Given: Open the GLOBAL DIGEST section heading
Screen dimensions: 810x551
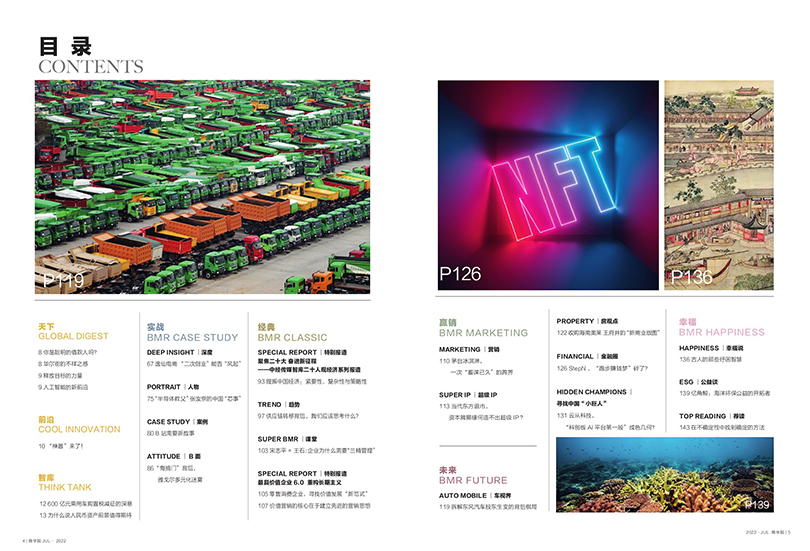Looking at the screenshot, I should 73,338.
